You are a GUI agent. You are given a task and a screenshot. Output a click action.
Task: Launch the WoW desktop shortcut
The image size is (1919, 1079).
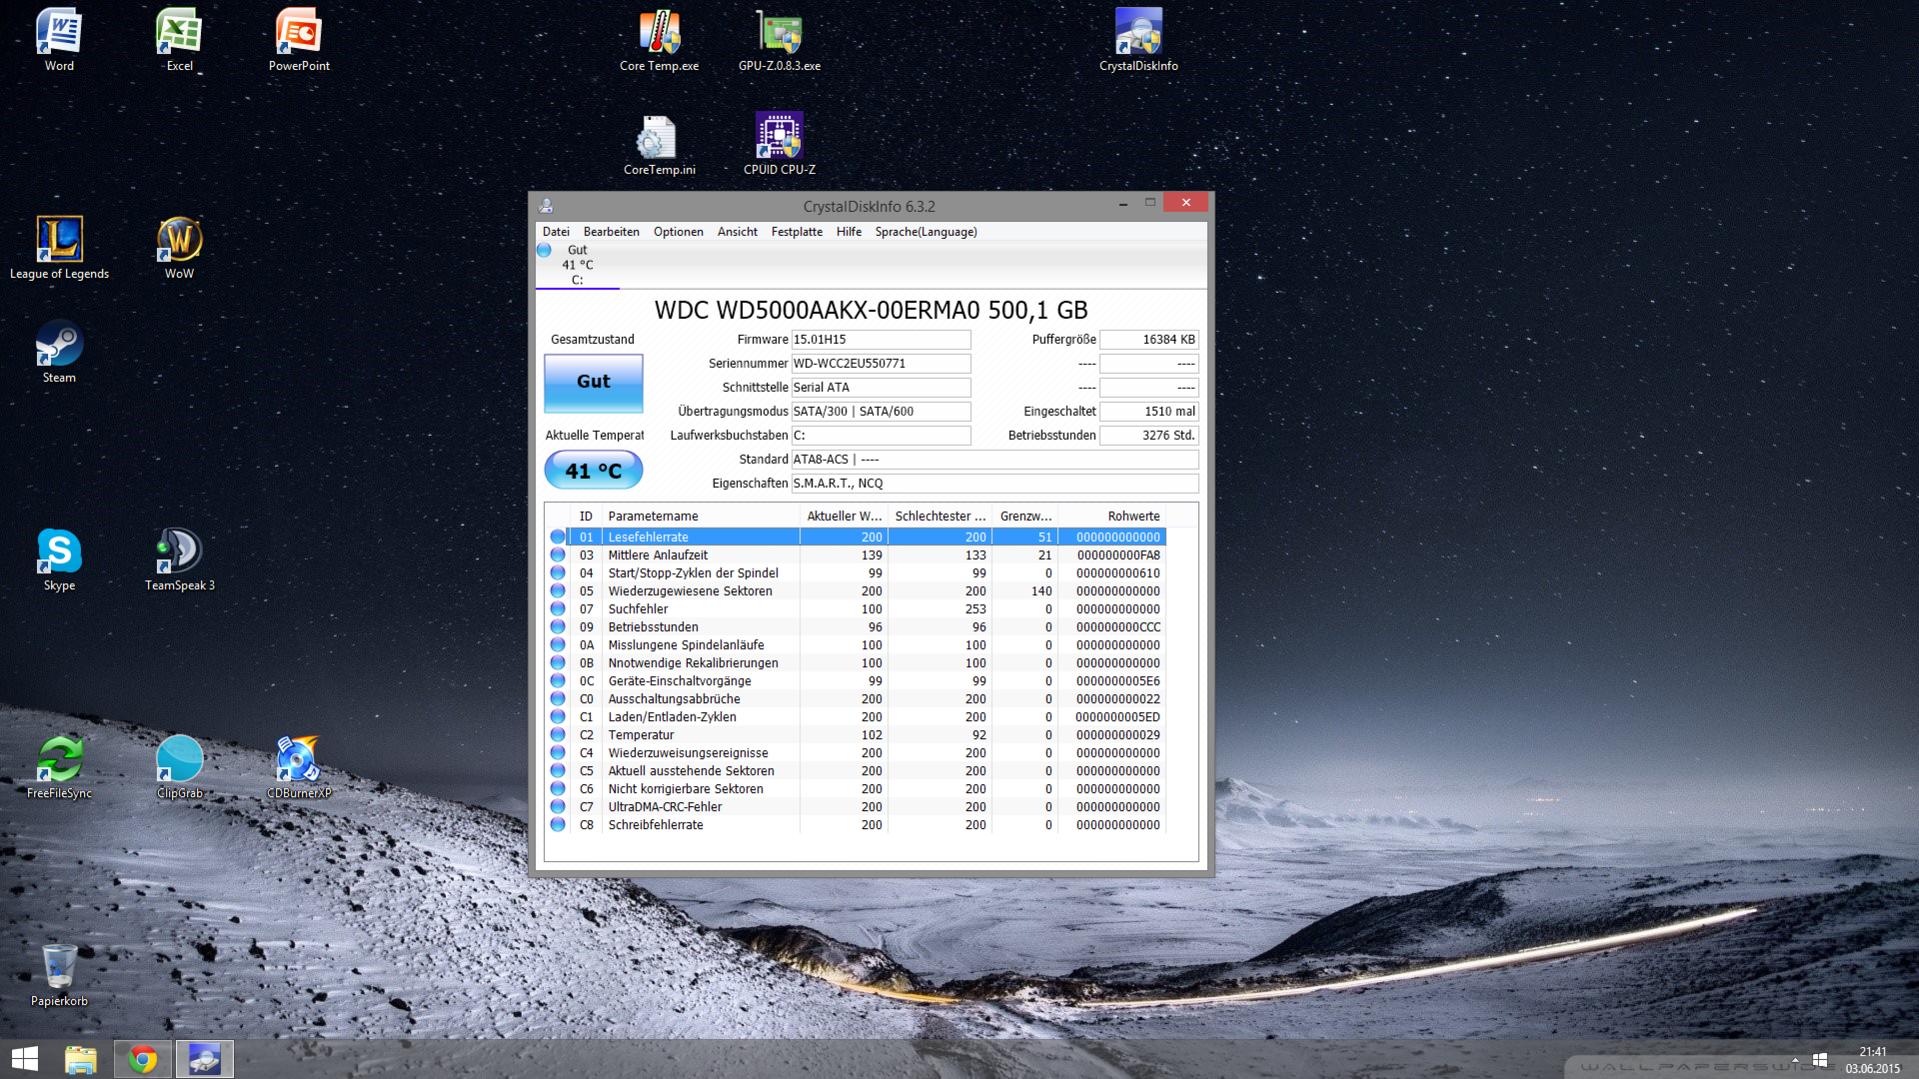pos(179,248)
